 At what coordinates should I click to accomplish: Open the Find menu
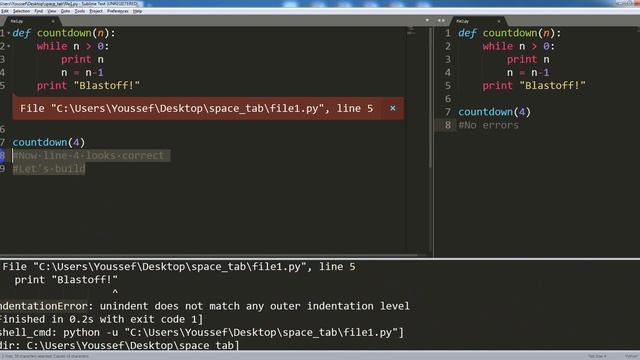click(x=38, y=11)
